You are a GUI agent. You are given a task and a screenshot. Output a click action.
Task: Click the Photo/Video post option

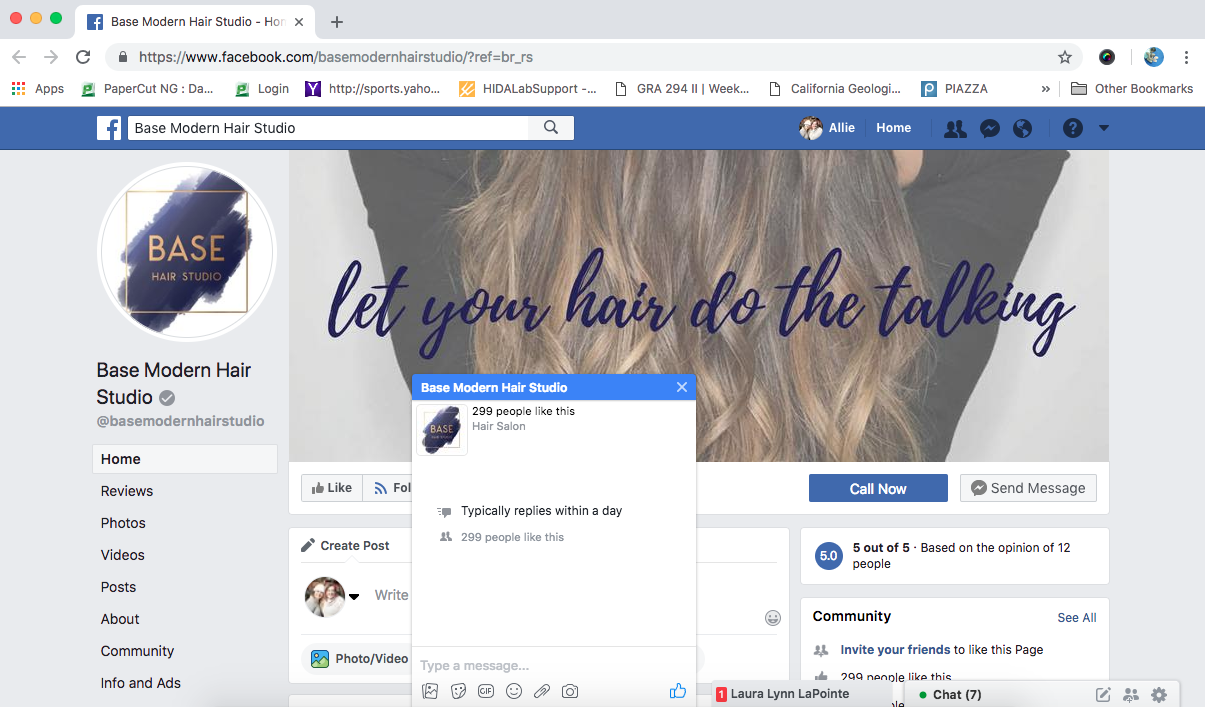click(360, 659)
